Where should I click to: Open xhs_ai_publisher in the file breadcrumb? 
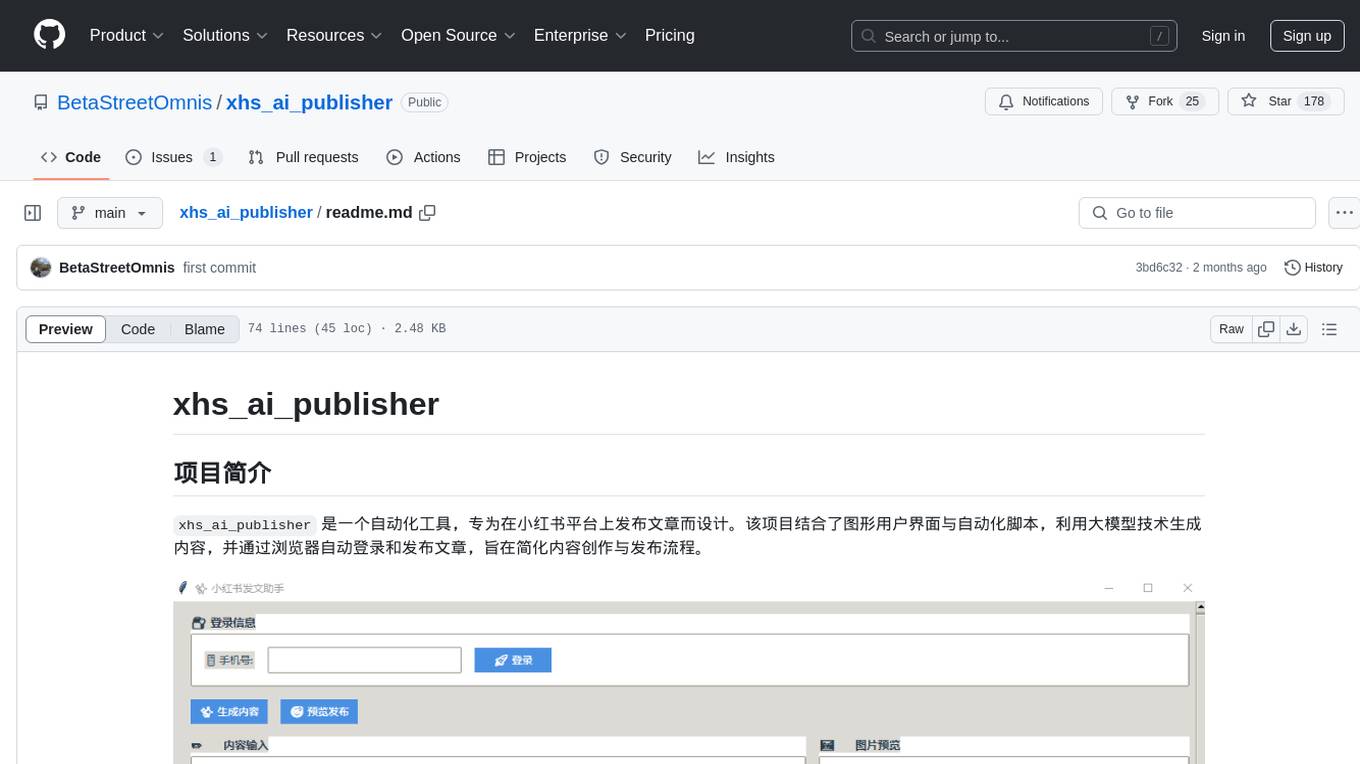point(246,212)
